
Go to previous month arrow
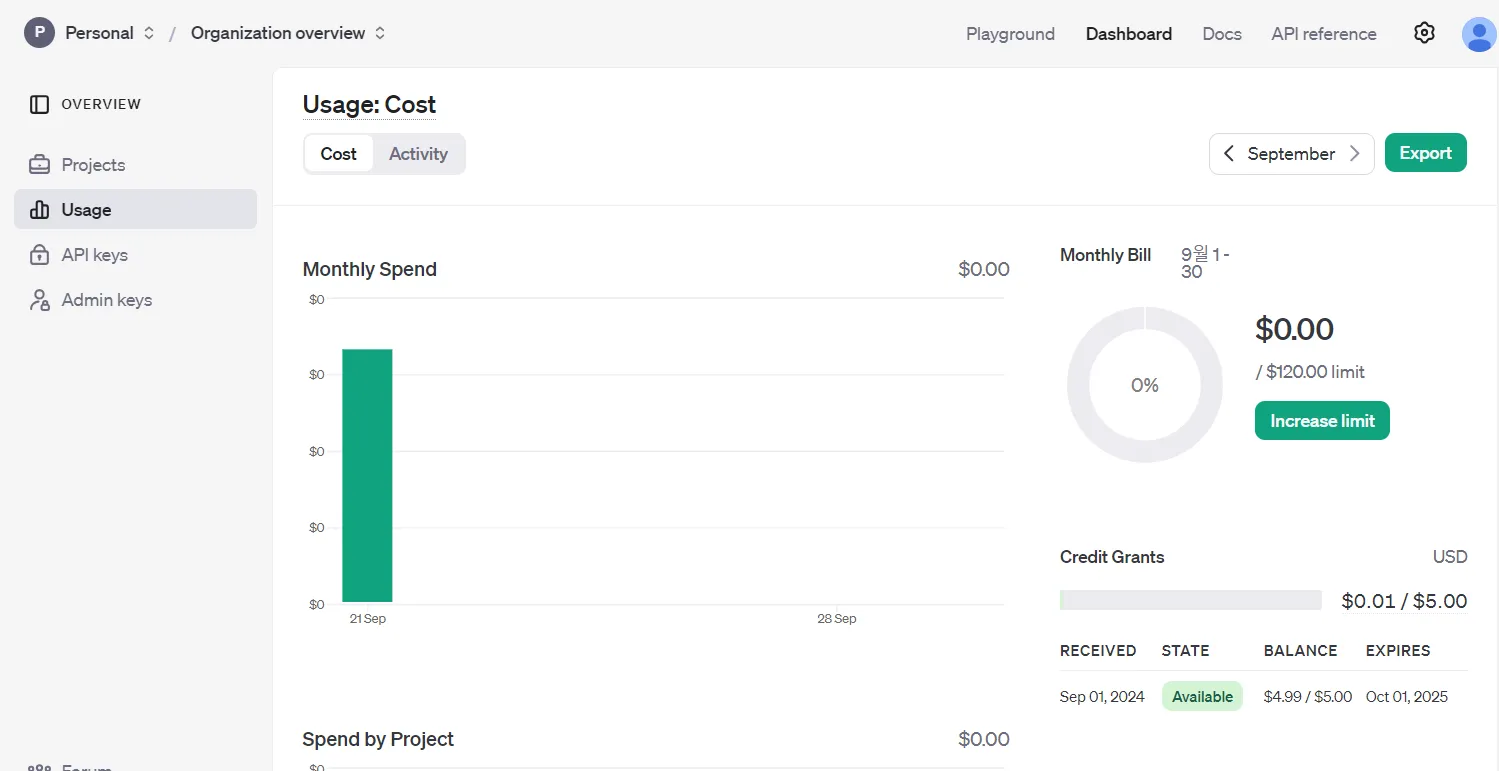[x=1228, y=154]
